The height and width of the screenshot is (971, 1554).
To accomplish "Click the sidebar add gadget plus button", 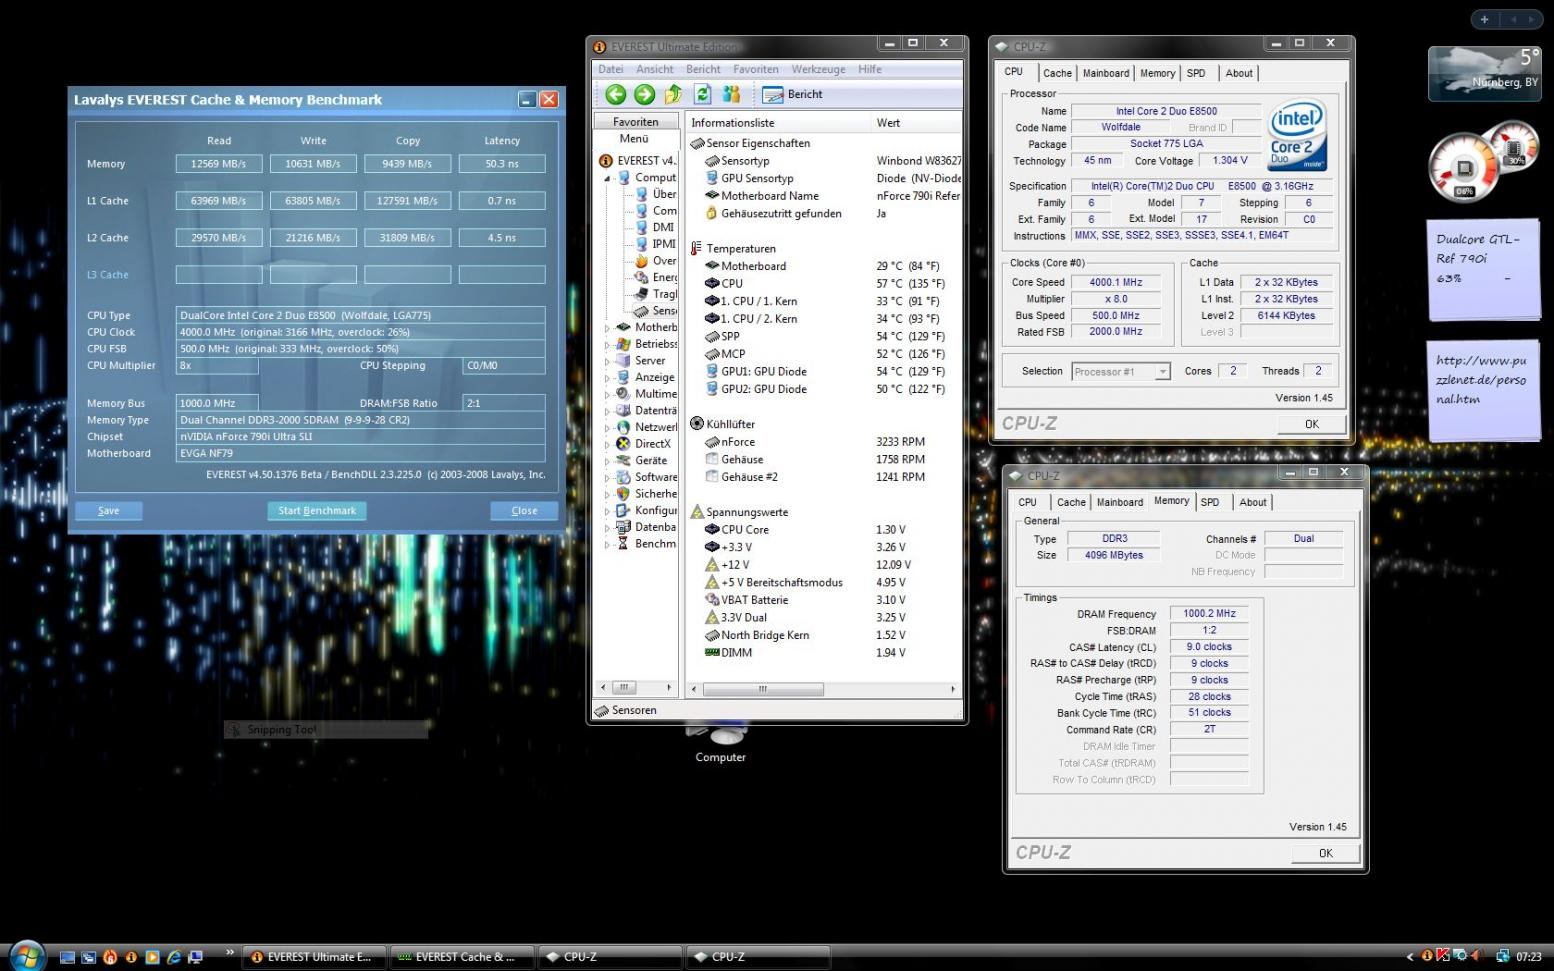I will 1484,19.
